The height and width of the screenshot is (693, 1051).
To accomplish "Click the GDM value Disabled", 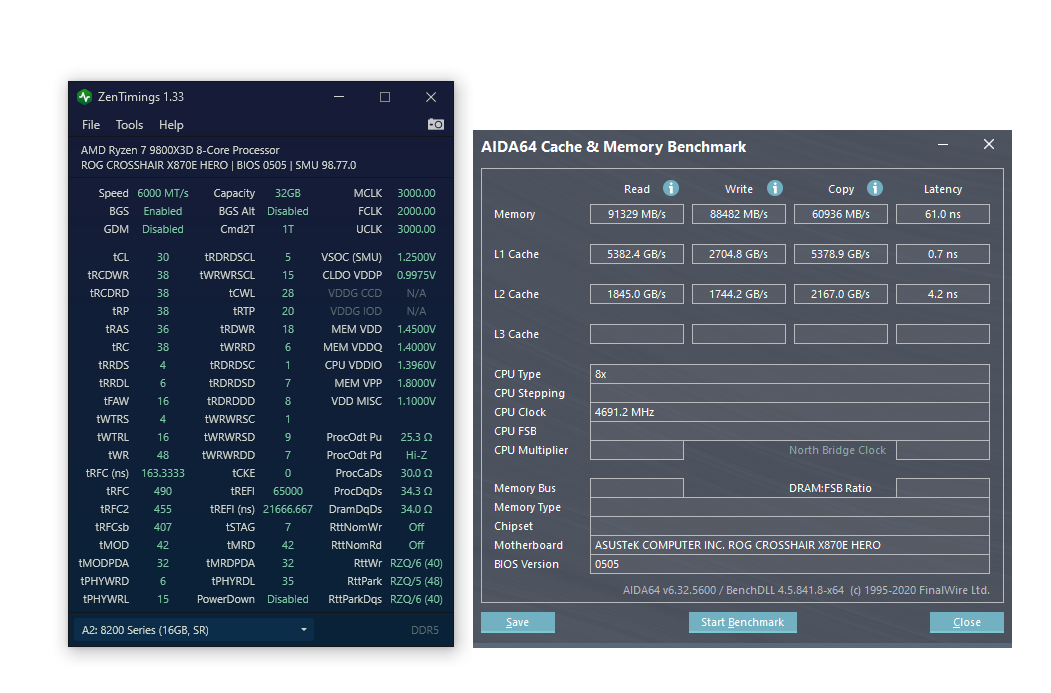I will tap(163, 230).
